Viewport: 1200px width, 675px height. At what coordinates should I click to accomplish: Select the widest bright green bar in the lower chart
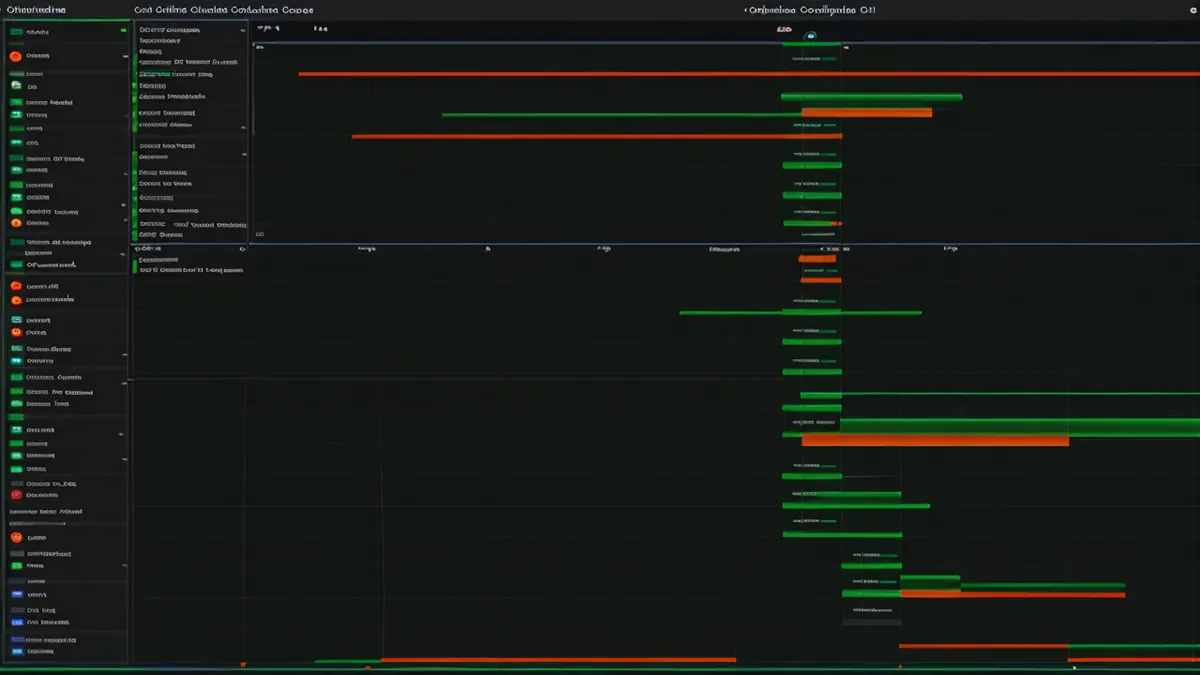pos(1020,427)
